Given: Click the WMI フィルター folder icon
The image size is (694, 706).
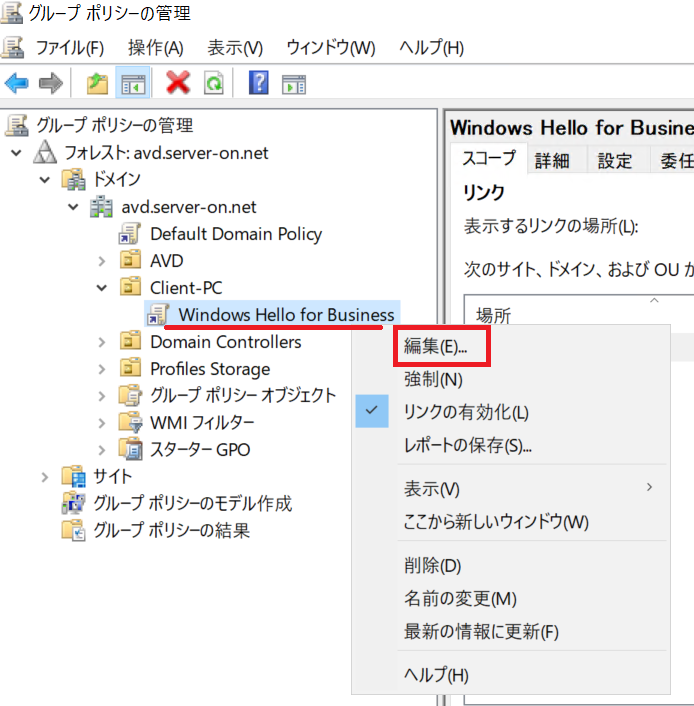Looking at the screenshot, I should pyautogui.click(x=131, y=422).
